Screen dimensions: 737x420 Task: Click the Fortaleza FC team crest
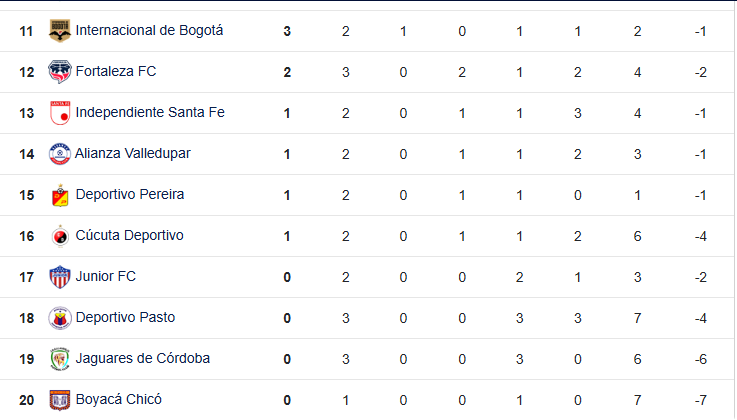click(x=60, y=72)
